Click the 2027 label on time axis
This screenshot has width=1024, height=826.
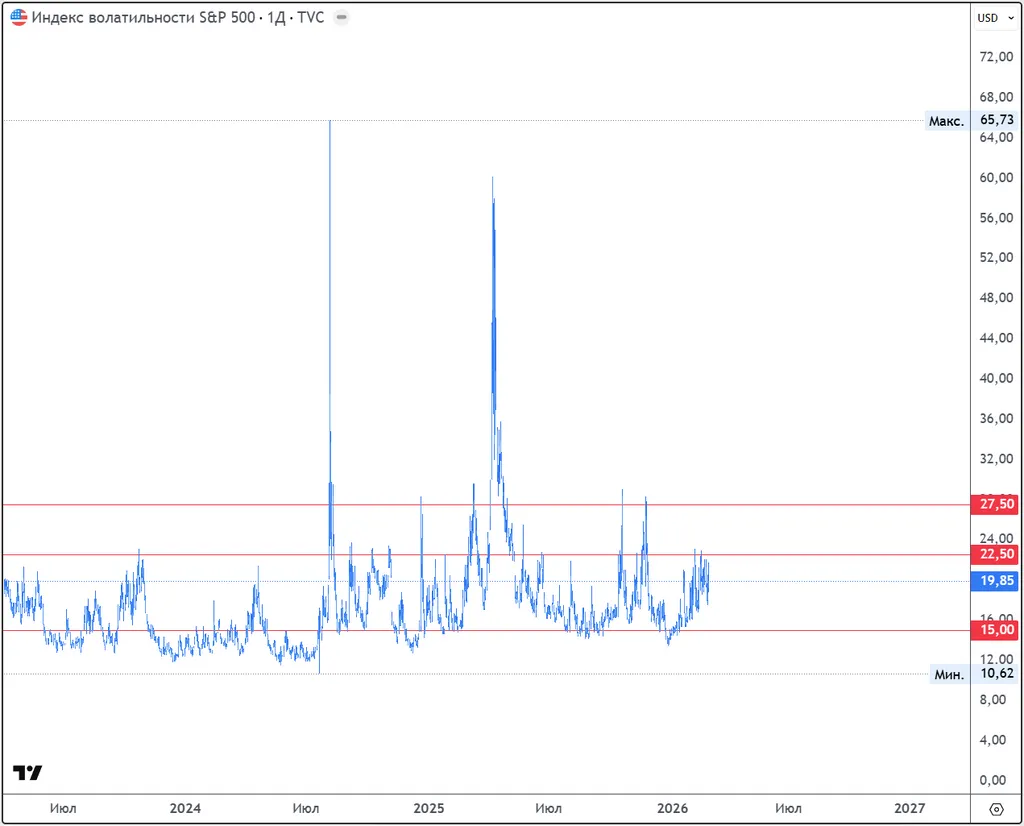pyautogui.click(x=909, y=808)
